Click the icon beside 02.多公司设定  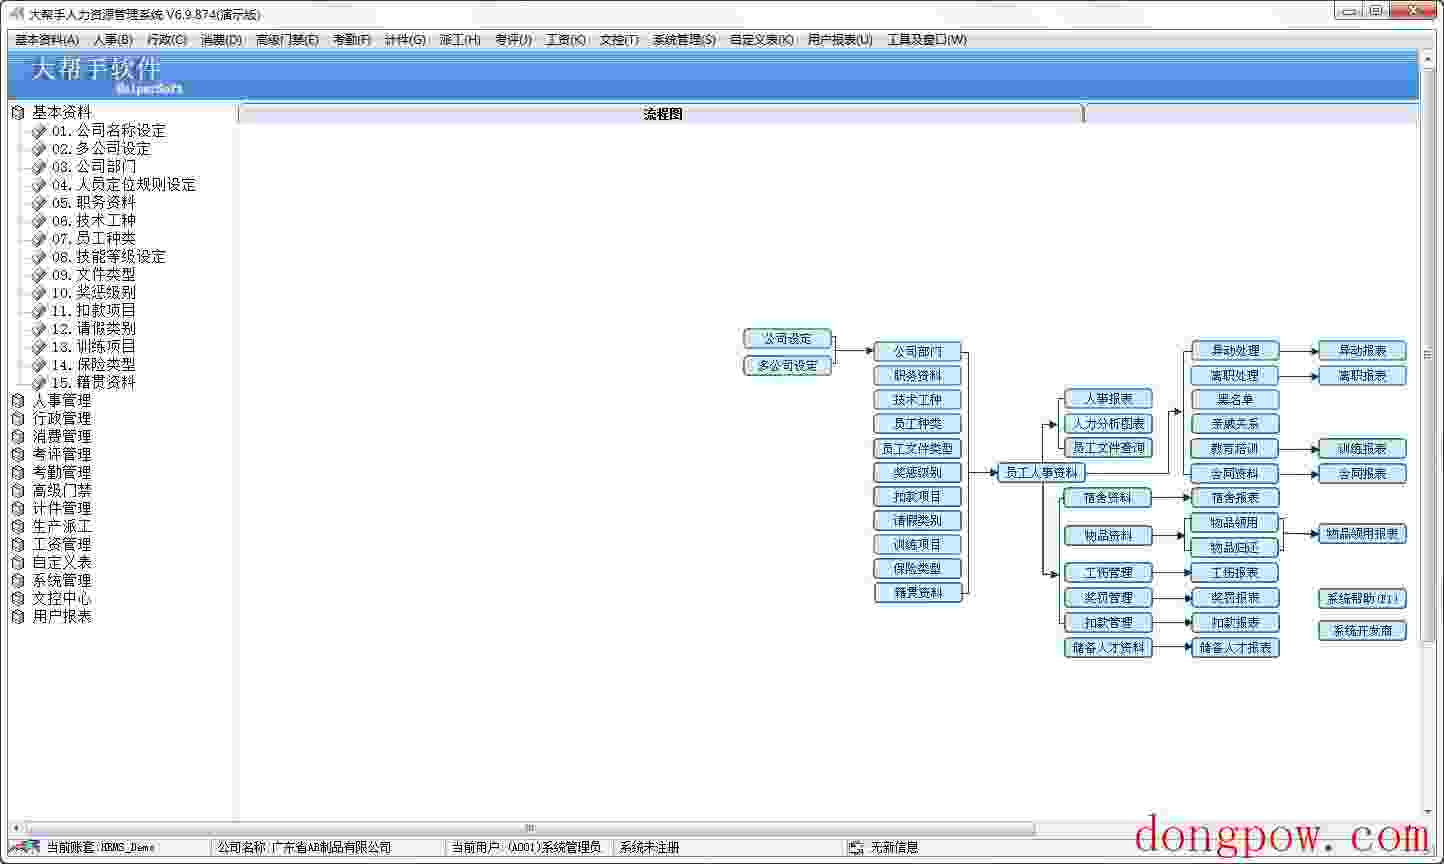click(x=39, y=149)
